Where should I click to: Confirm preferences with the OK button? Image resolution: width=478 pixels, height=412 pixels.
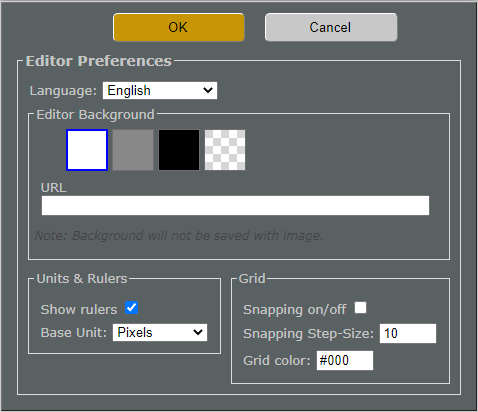tap(179, 27)
